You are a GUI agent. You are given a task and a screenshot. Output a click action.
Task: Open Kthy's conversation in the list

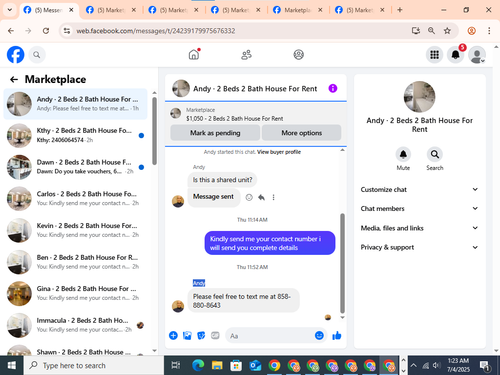point(75,135)
